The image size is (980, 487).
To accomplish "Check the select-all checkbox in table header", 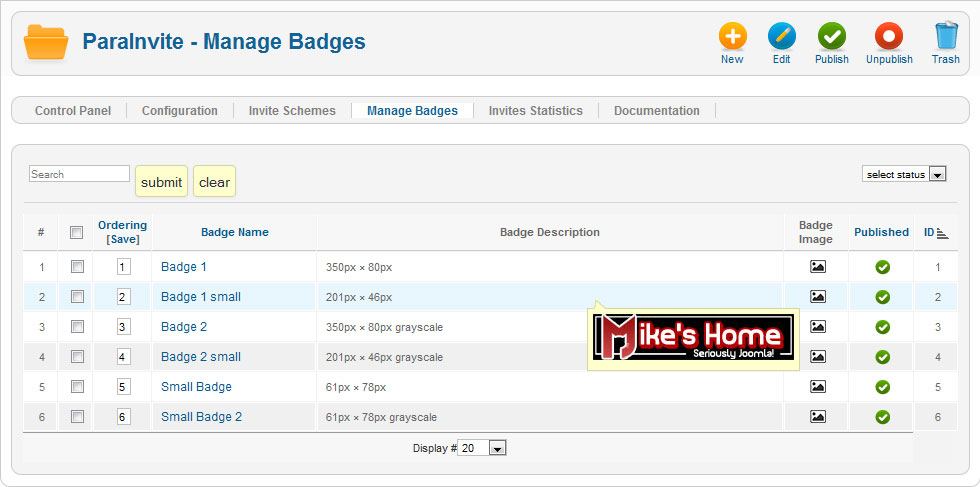I will (x=76, y=233).
